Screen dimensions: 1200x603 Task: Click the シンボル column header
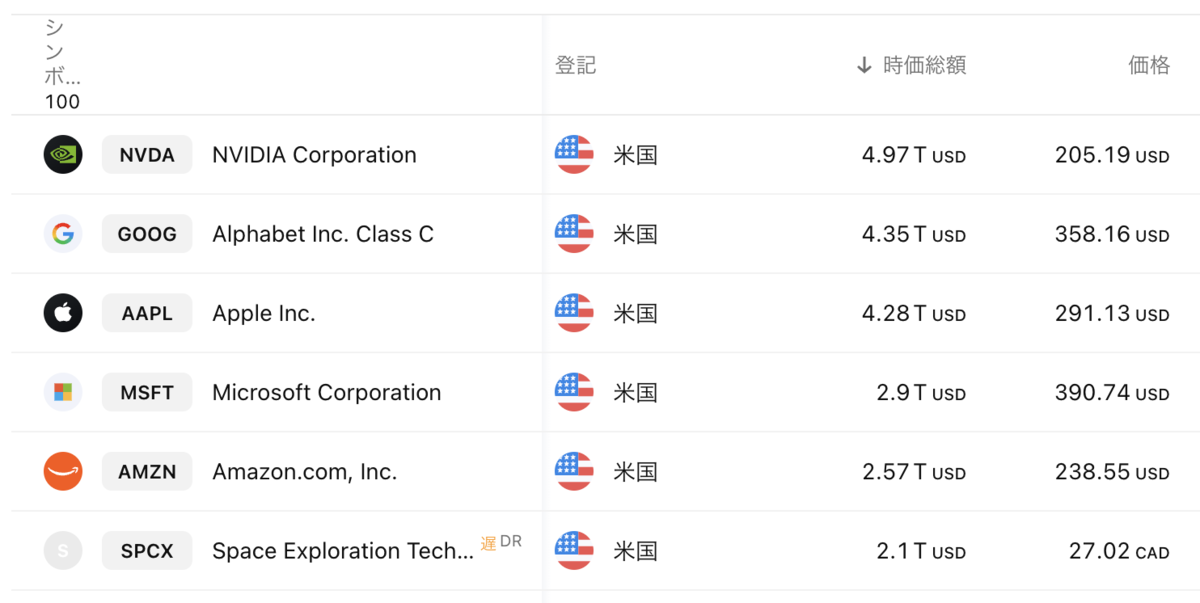[62, 66]
